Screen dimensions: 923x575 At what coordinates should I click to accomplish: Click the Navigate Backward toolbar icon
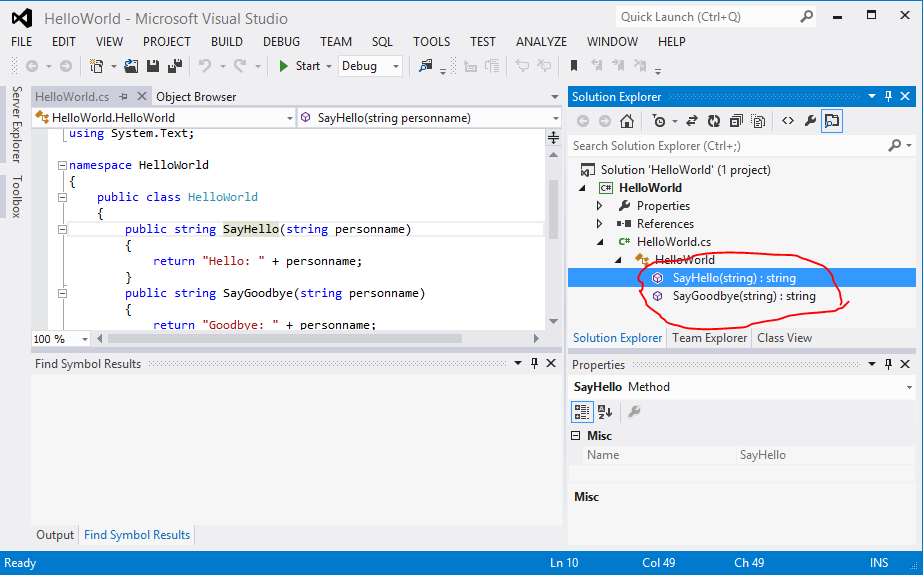tap(32, 66)
